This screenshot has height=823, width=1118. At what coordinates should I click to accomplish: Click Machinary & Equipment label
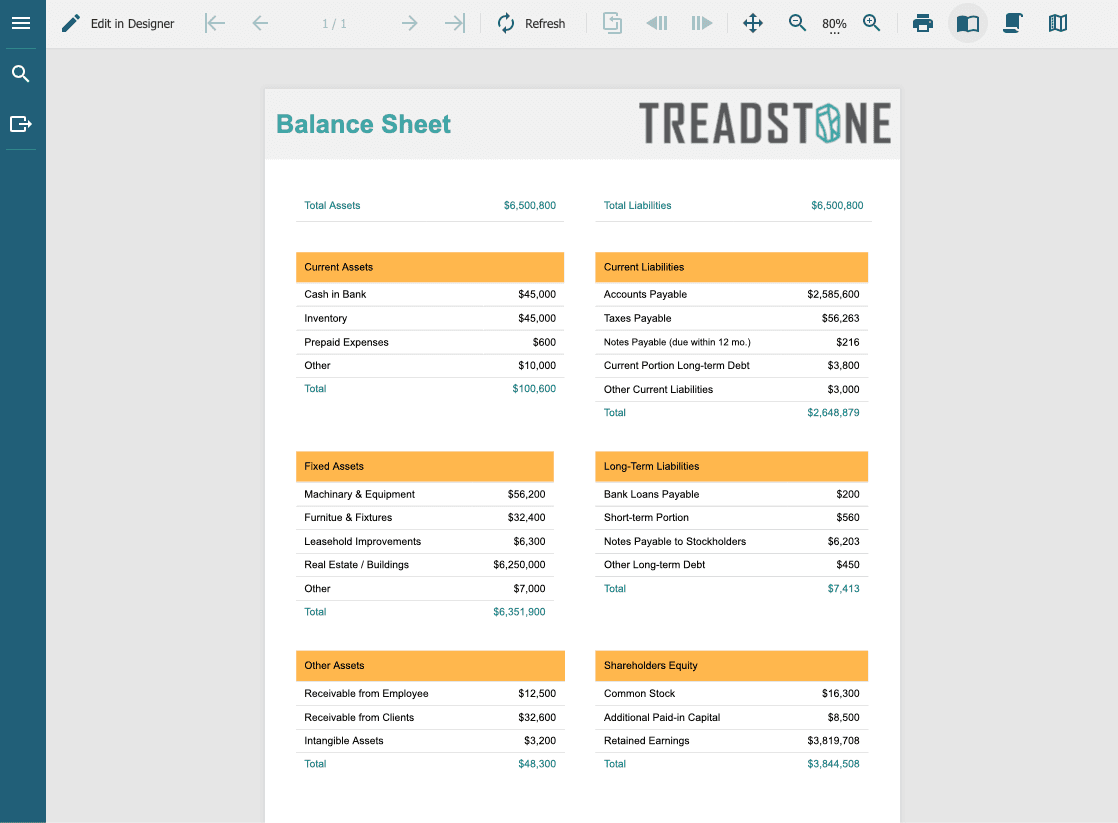[359, 494]
